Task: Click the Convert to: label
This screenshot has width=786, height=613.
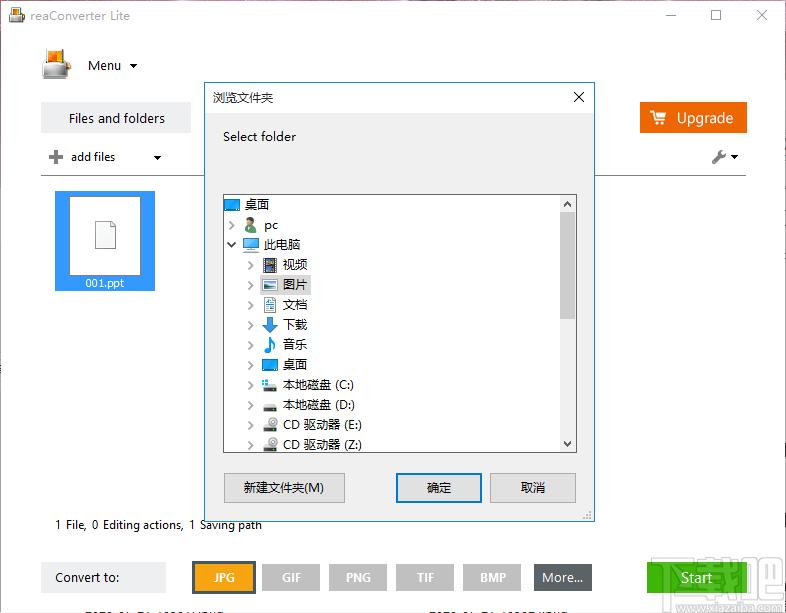Action: pyautogui.click(x=87, y=577)
